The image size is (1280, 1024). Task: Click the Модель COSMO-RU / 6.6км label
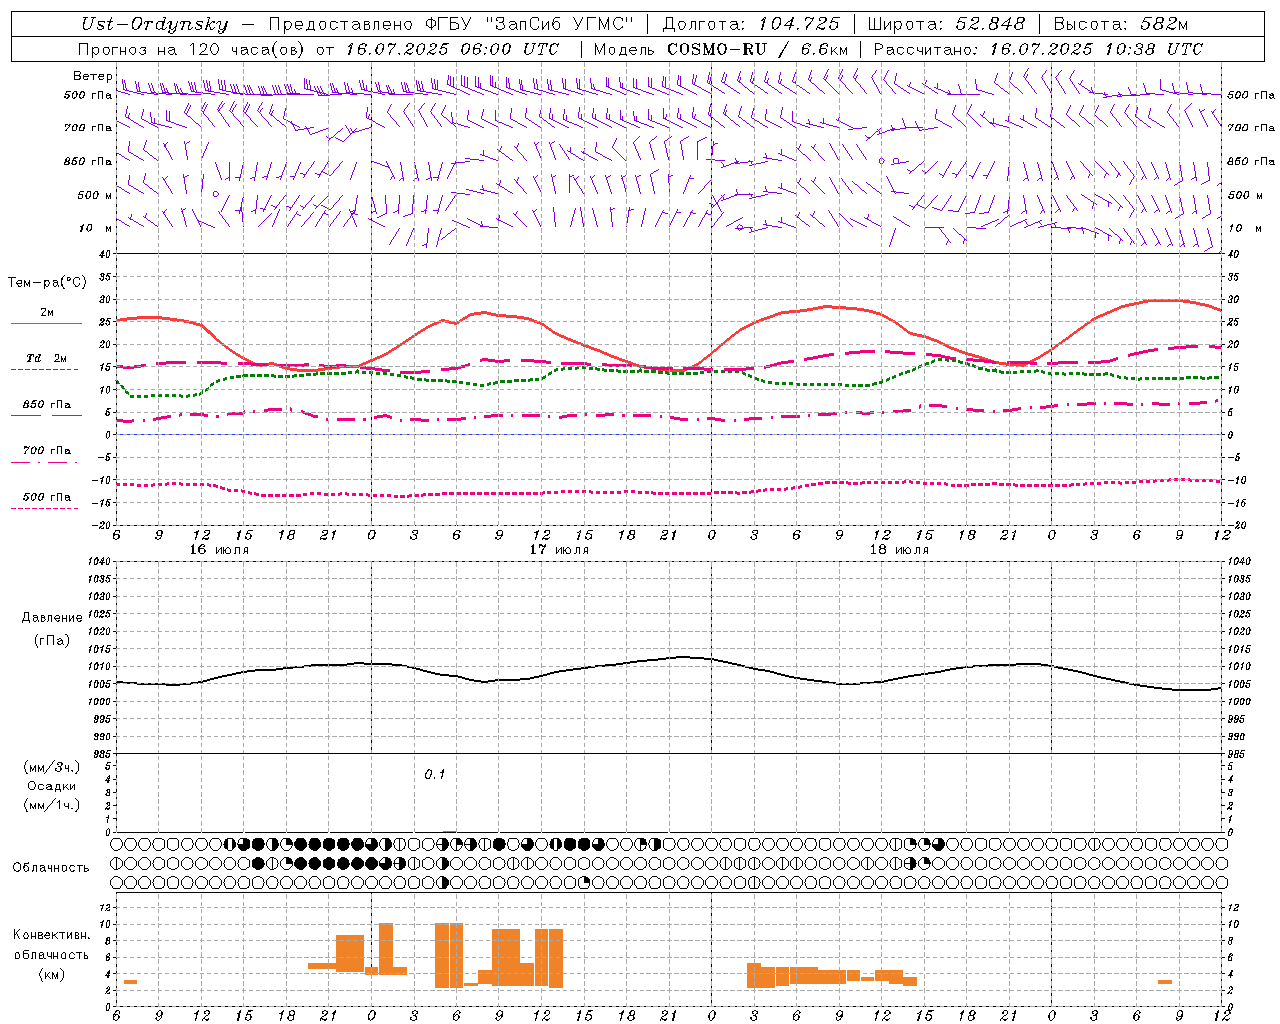click(721, 49)
